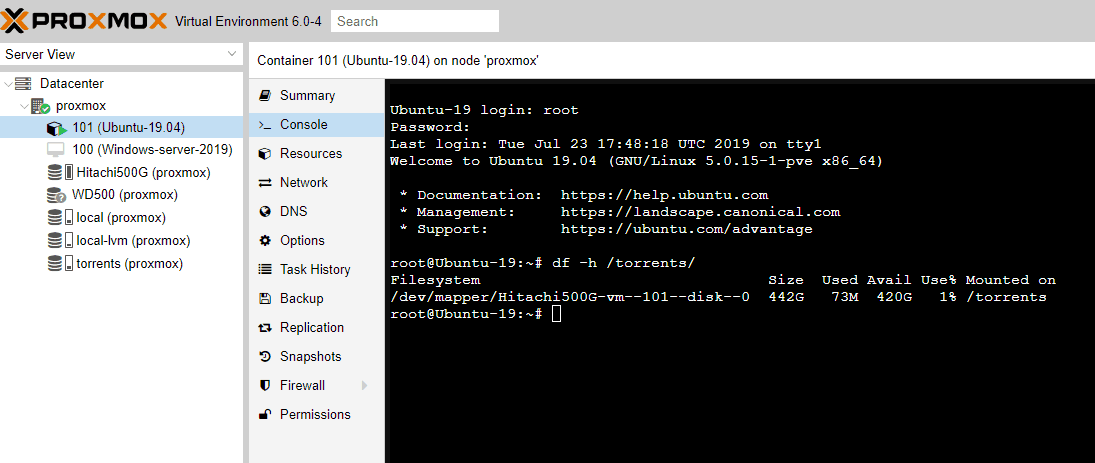Image resolution: width=1095 pixels, height=463 pixels.
Task: Click the container icon for 101
Action: (57, 128)
